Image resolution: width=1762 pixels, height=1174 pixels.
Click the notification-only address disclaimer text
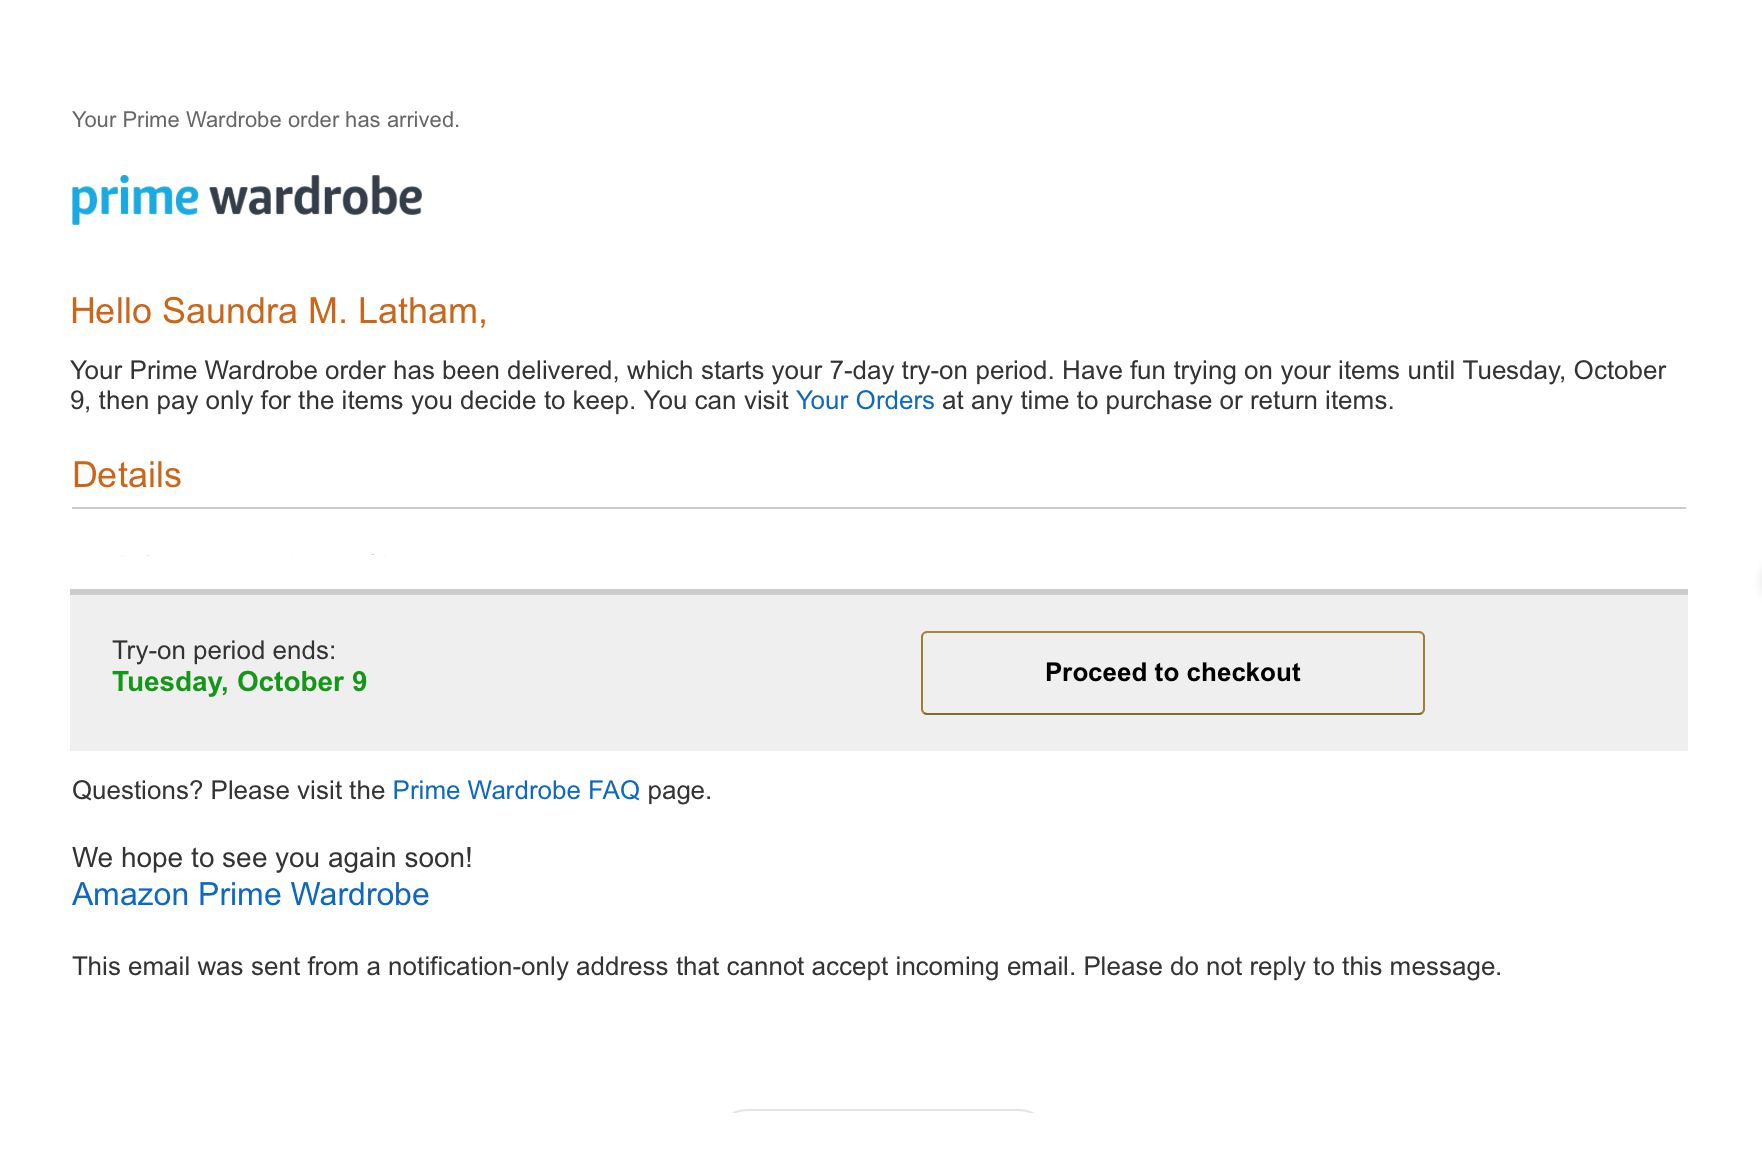pyautogui.click(x=786, y=967)
